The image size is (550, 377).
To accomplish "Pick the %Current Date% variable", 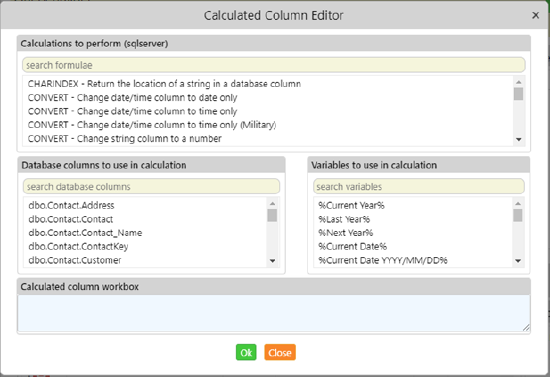I will point(352,247).
